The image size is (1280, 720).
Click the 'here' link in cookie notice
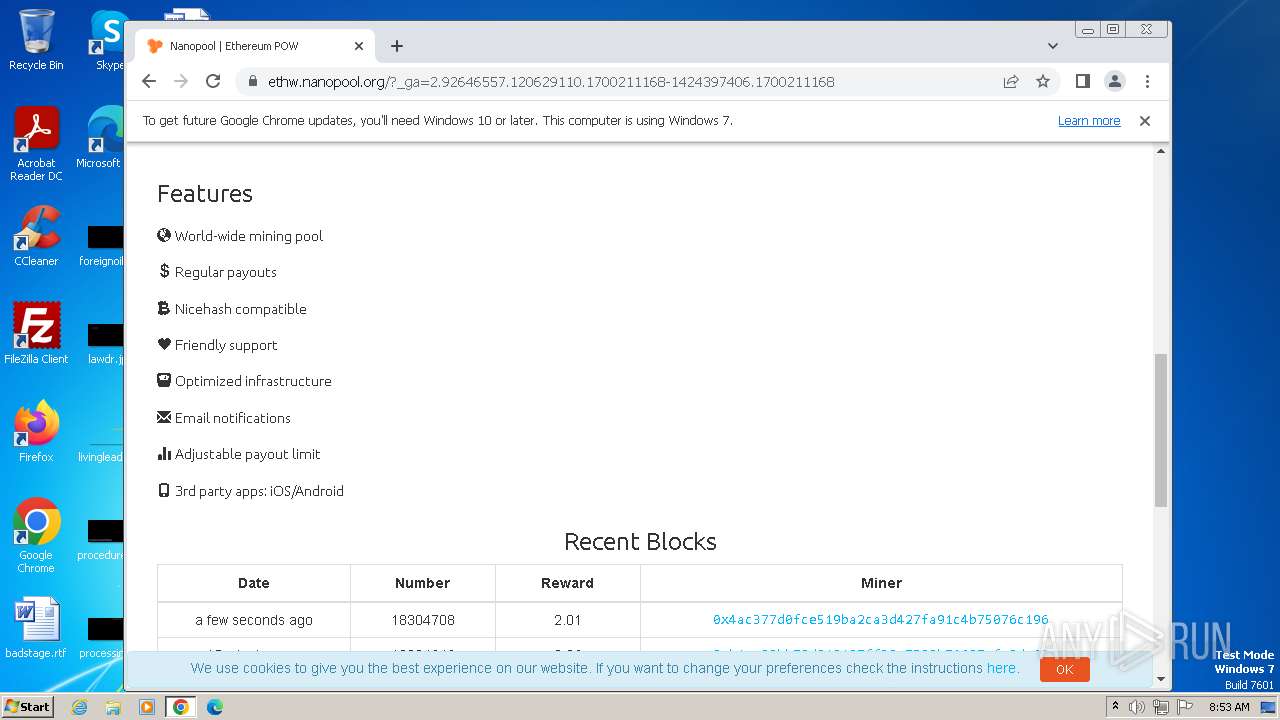click(x=1001, y=668)
